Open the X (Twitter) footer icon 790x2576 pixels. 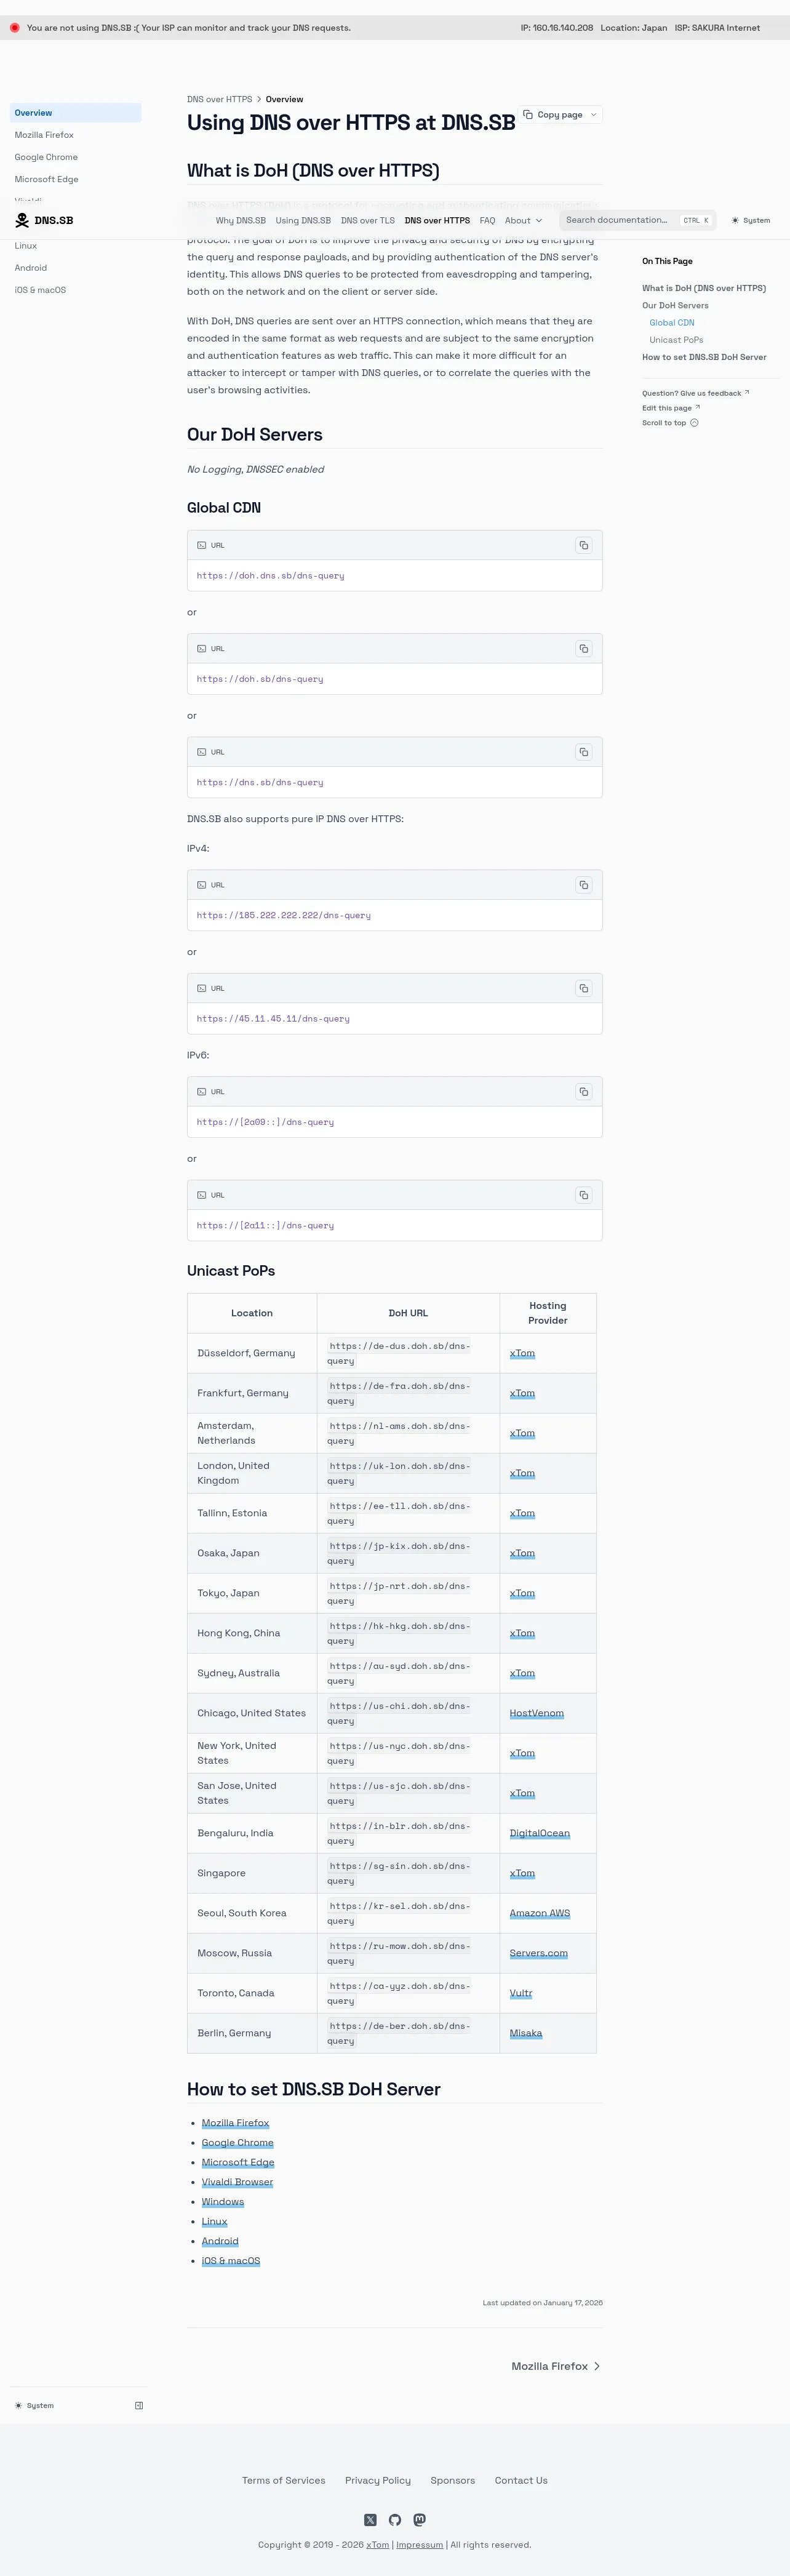(x=370, y=2520)
